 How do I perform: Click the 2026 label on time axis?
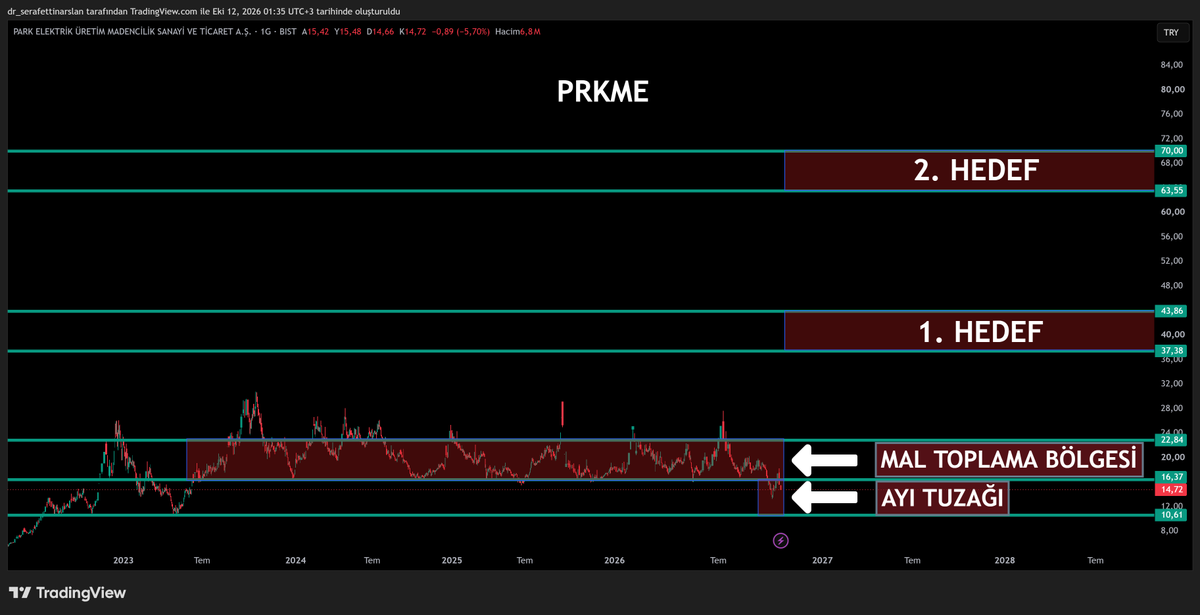coord(614,561)
